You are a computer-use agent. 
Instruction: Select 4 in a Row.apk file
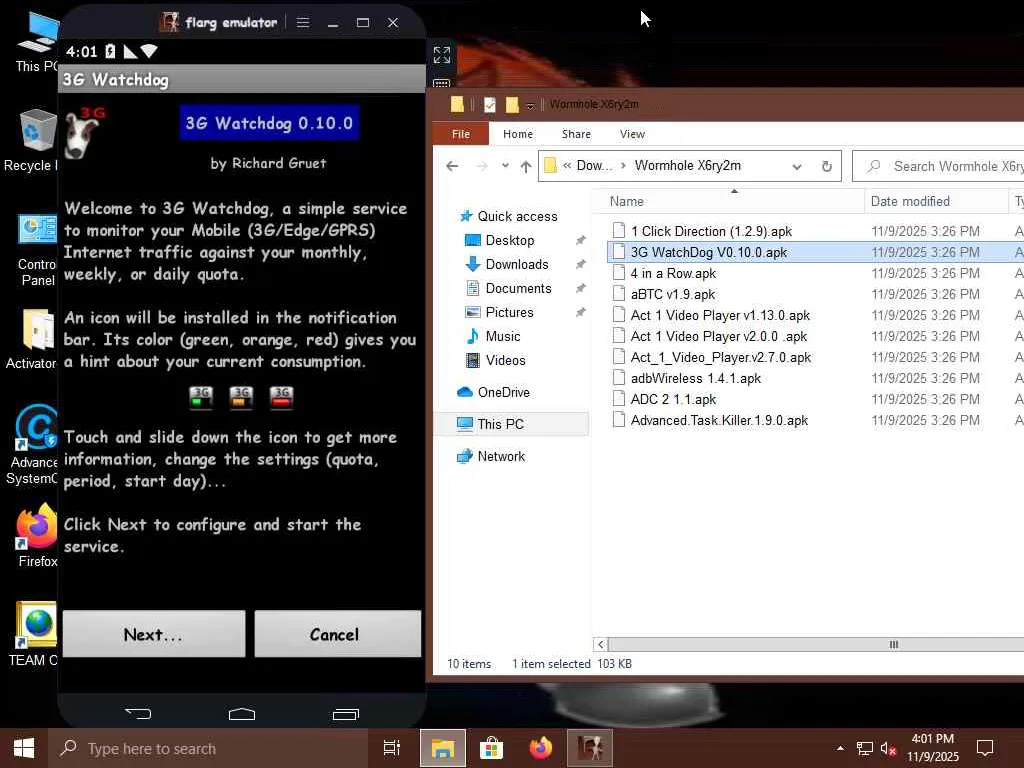point(673,273)
